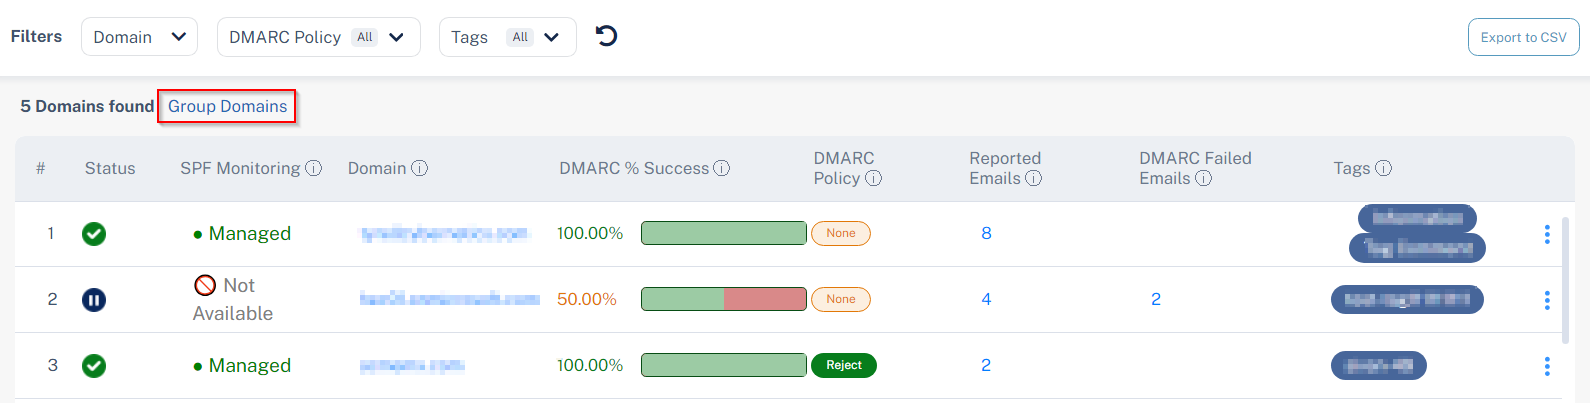Click the reset filters refresh icon
The height and width of the screenshot is (403, 1590).
(606, 36)
